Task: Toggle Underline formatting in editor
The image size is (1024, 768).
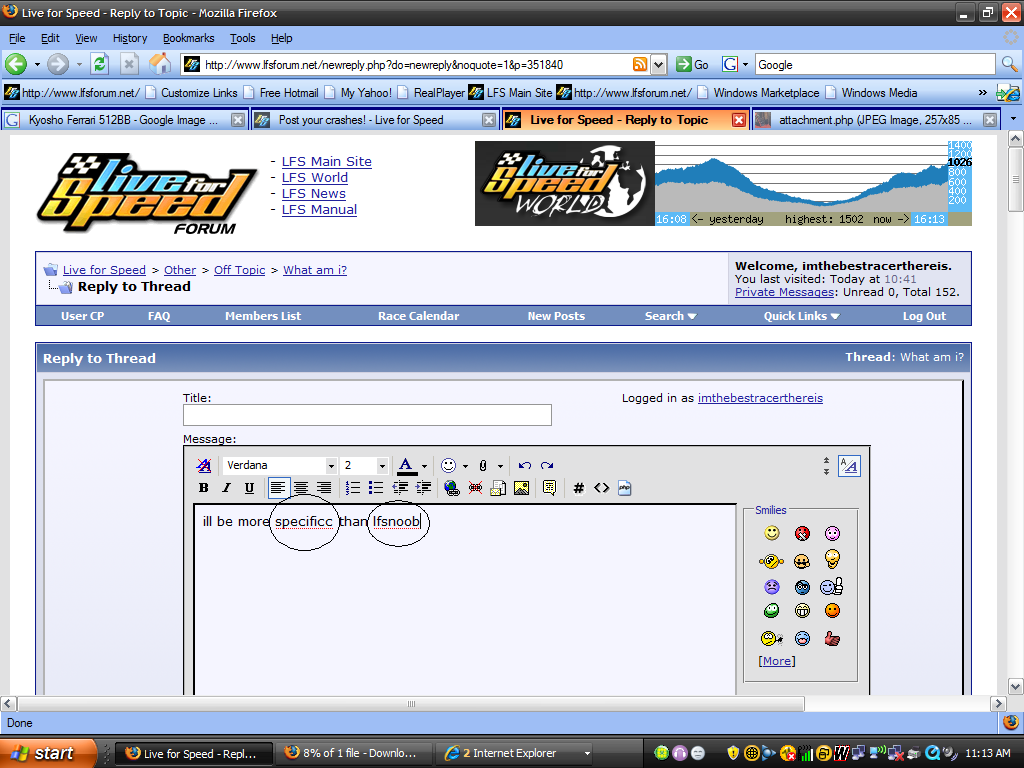Action: [x=249, y=488]
